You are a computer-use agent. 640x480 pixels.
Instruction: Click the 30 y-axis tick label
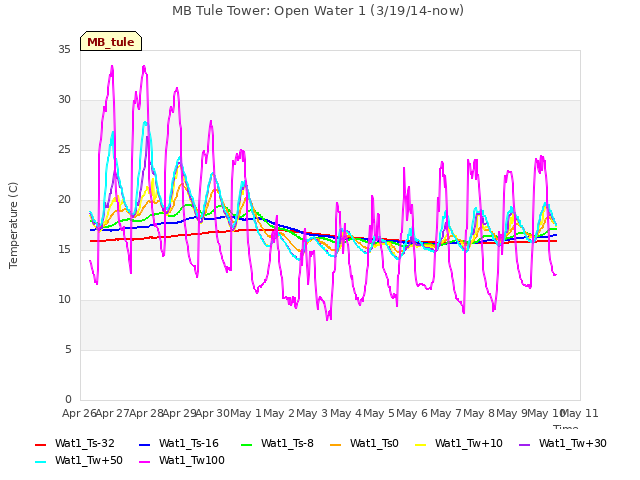64,100
